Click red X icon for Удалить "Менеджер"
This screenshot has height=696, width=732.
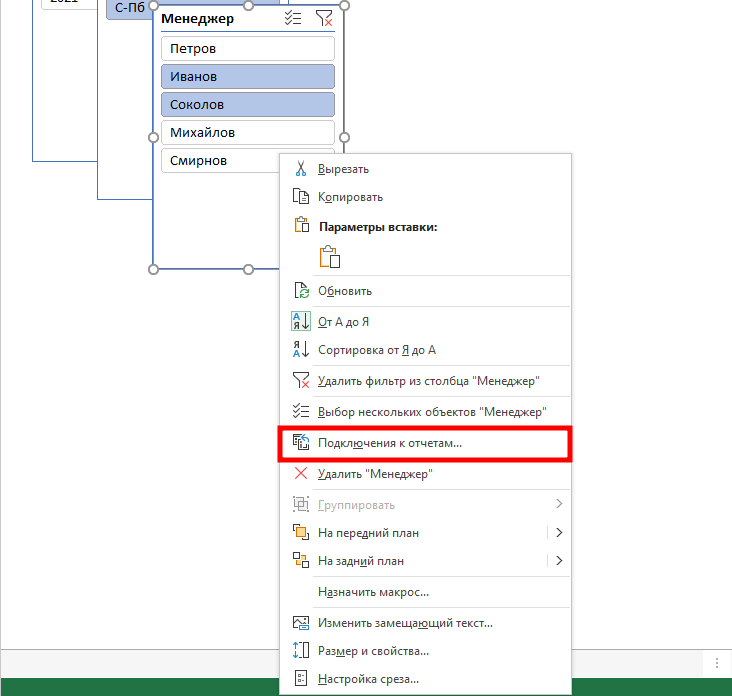pos(300,474)
